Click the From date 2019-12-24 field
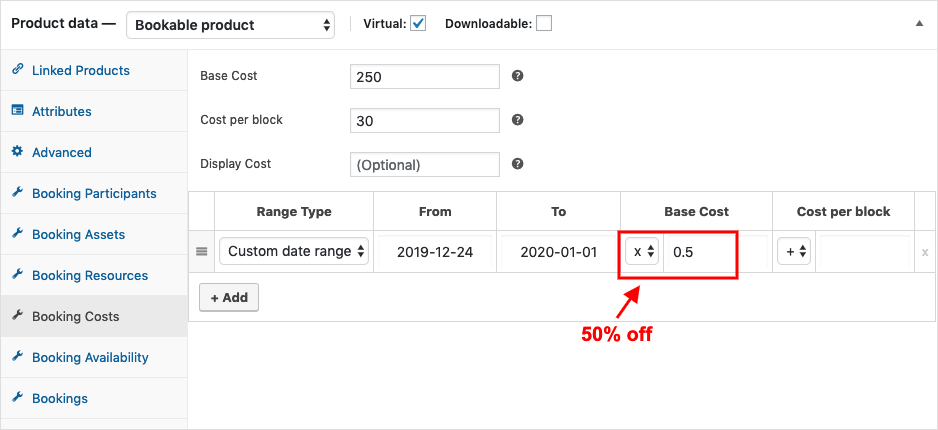The width and height of the screenshot is (938, 430). pyautogui.click(x=436, y=252)
